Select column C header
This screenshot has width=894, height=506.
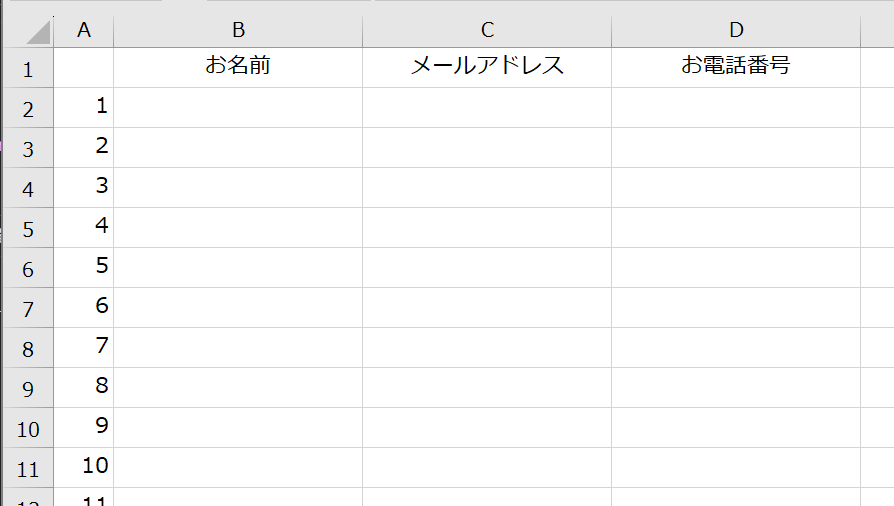[x=487, y=31]
